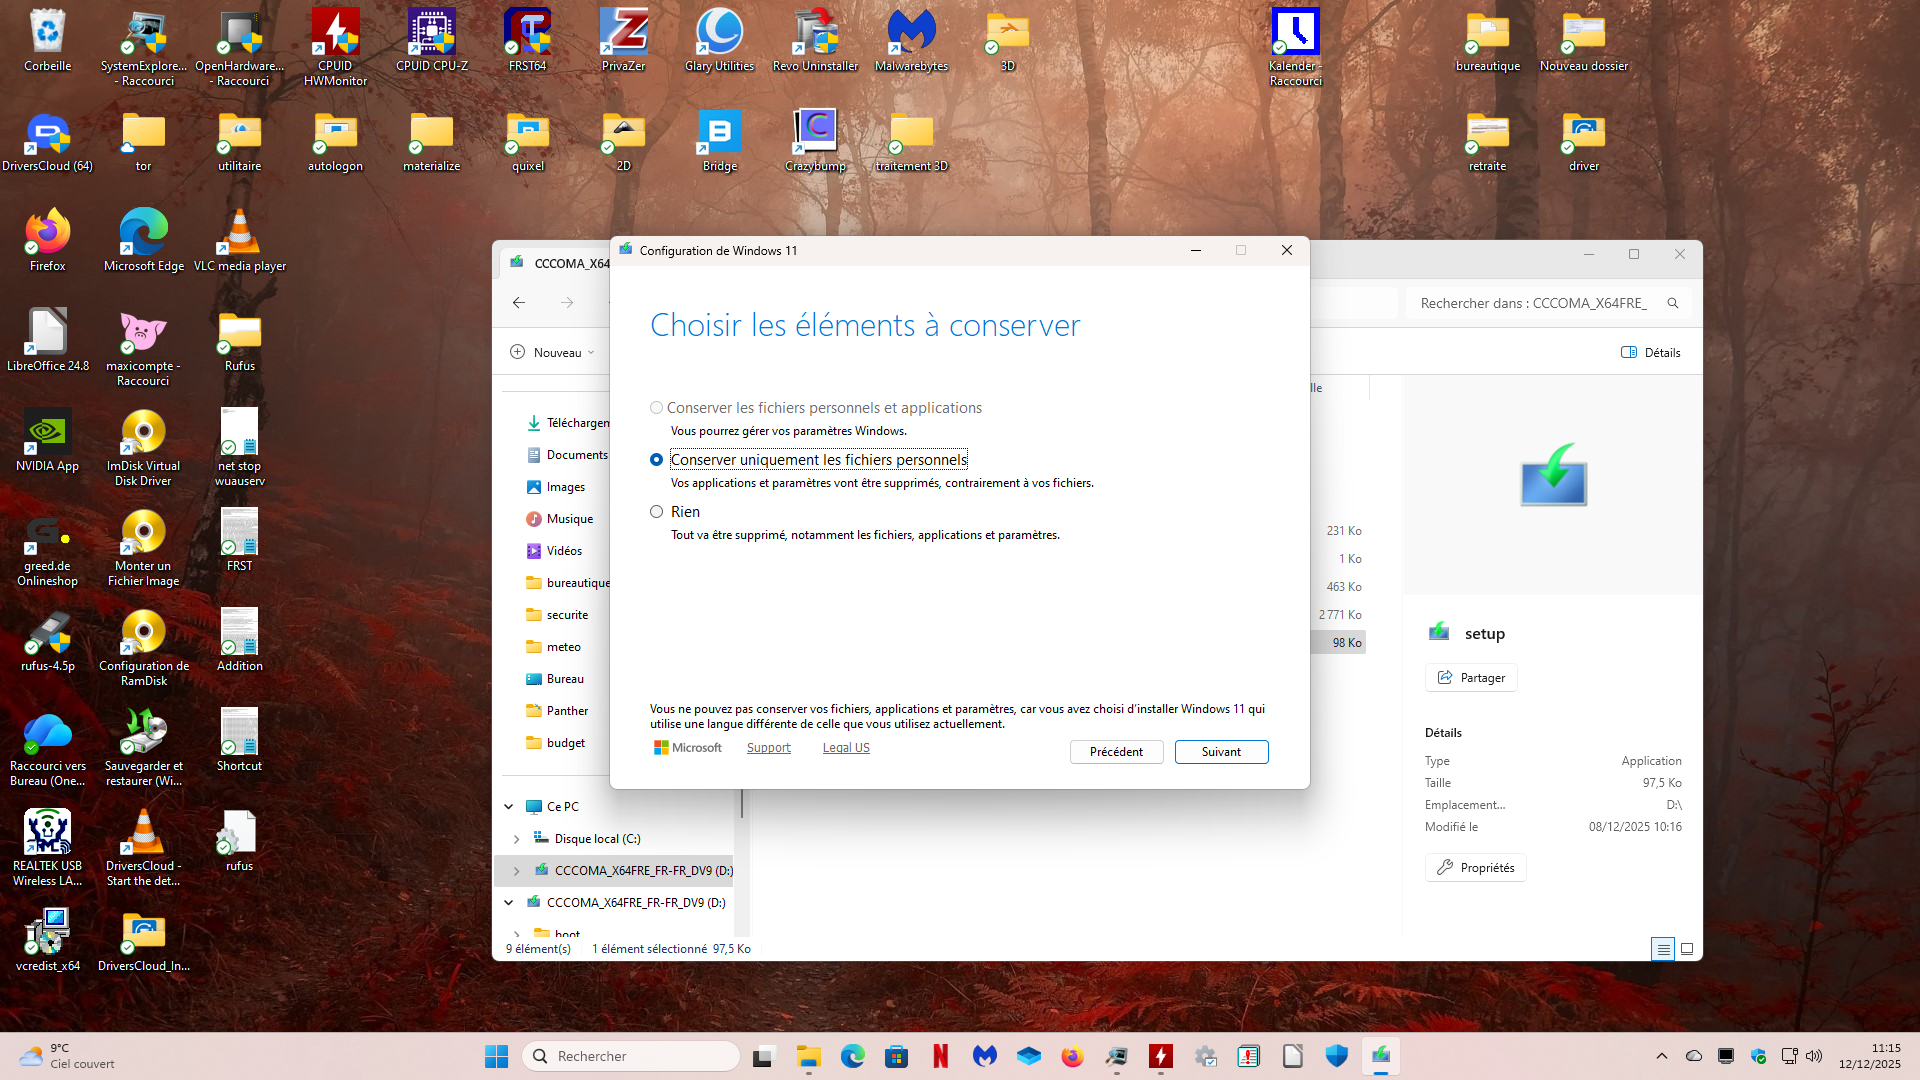
Task: Open the Support link
Action: (x=768, y=748)
